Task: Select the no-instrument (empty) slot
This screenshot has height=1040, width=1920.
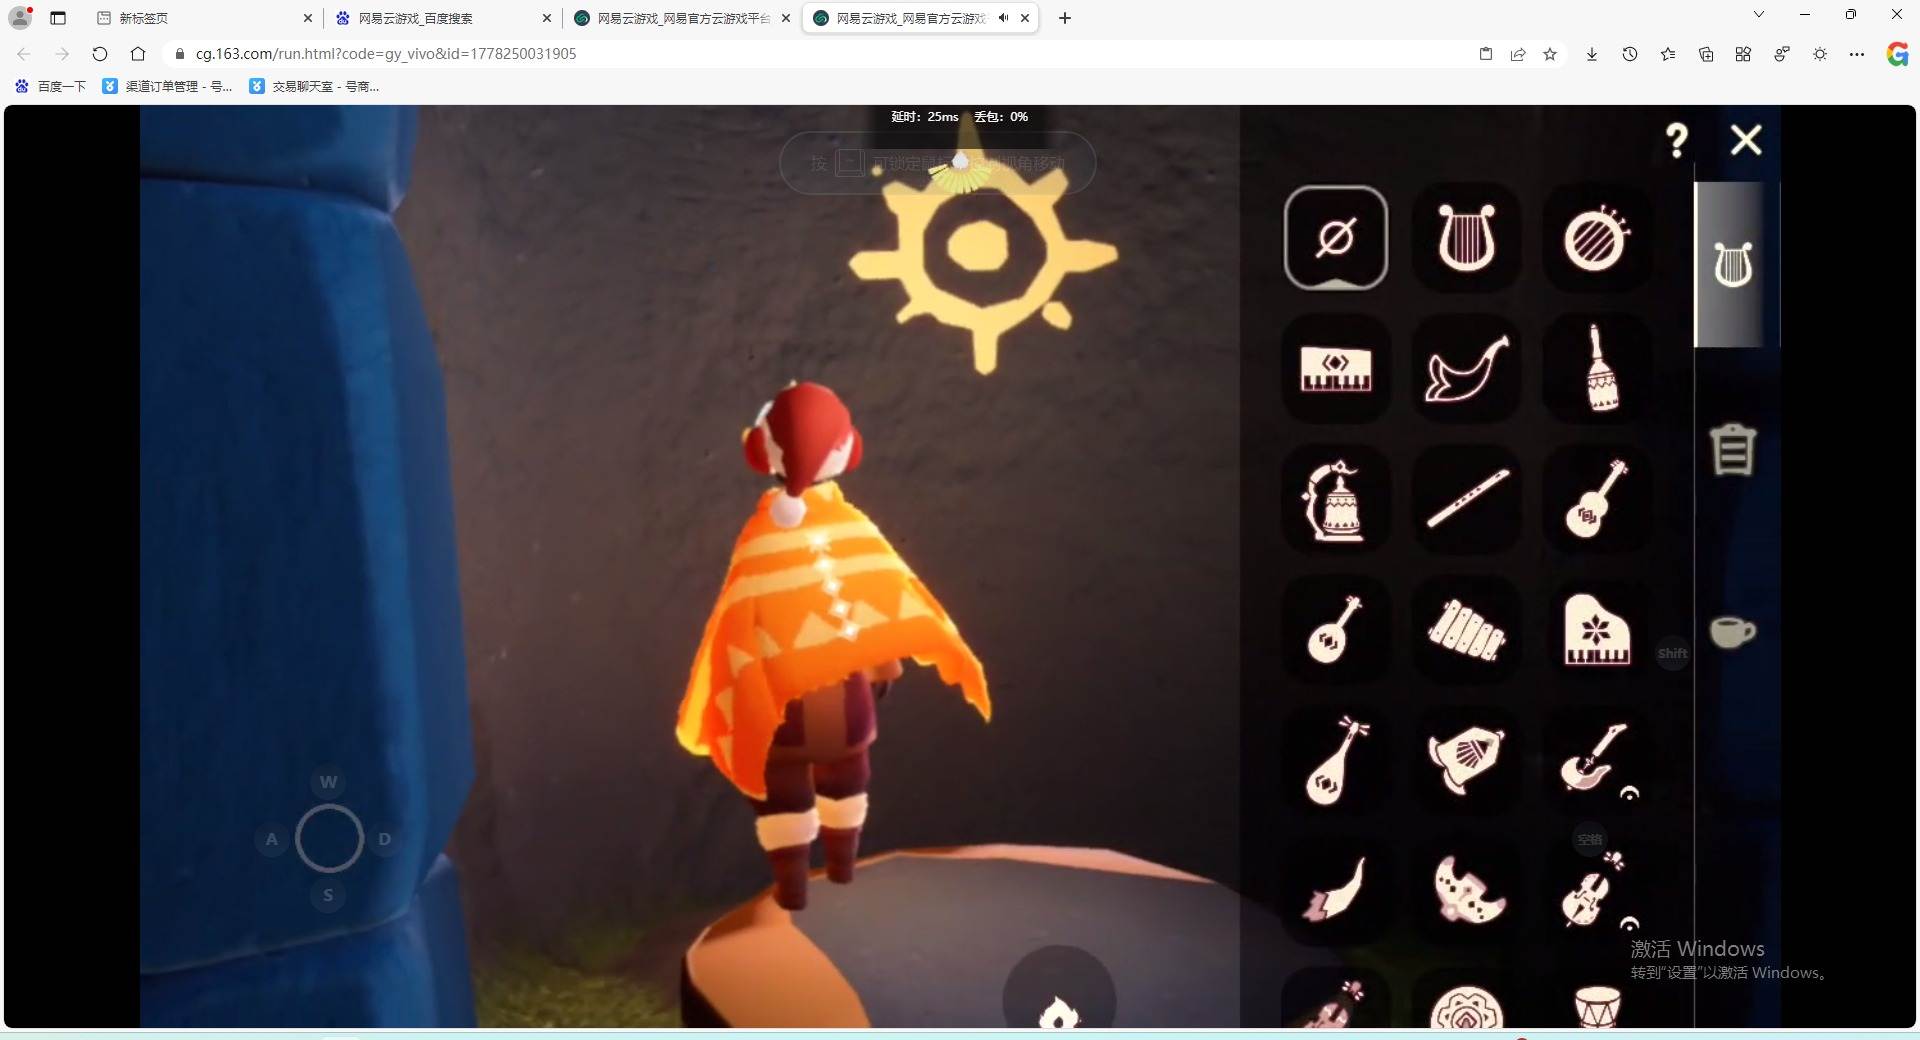Action: click(x=1336, y=238)
